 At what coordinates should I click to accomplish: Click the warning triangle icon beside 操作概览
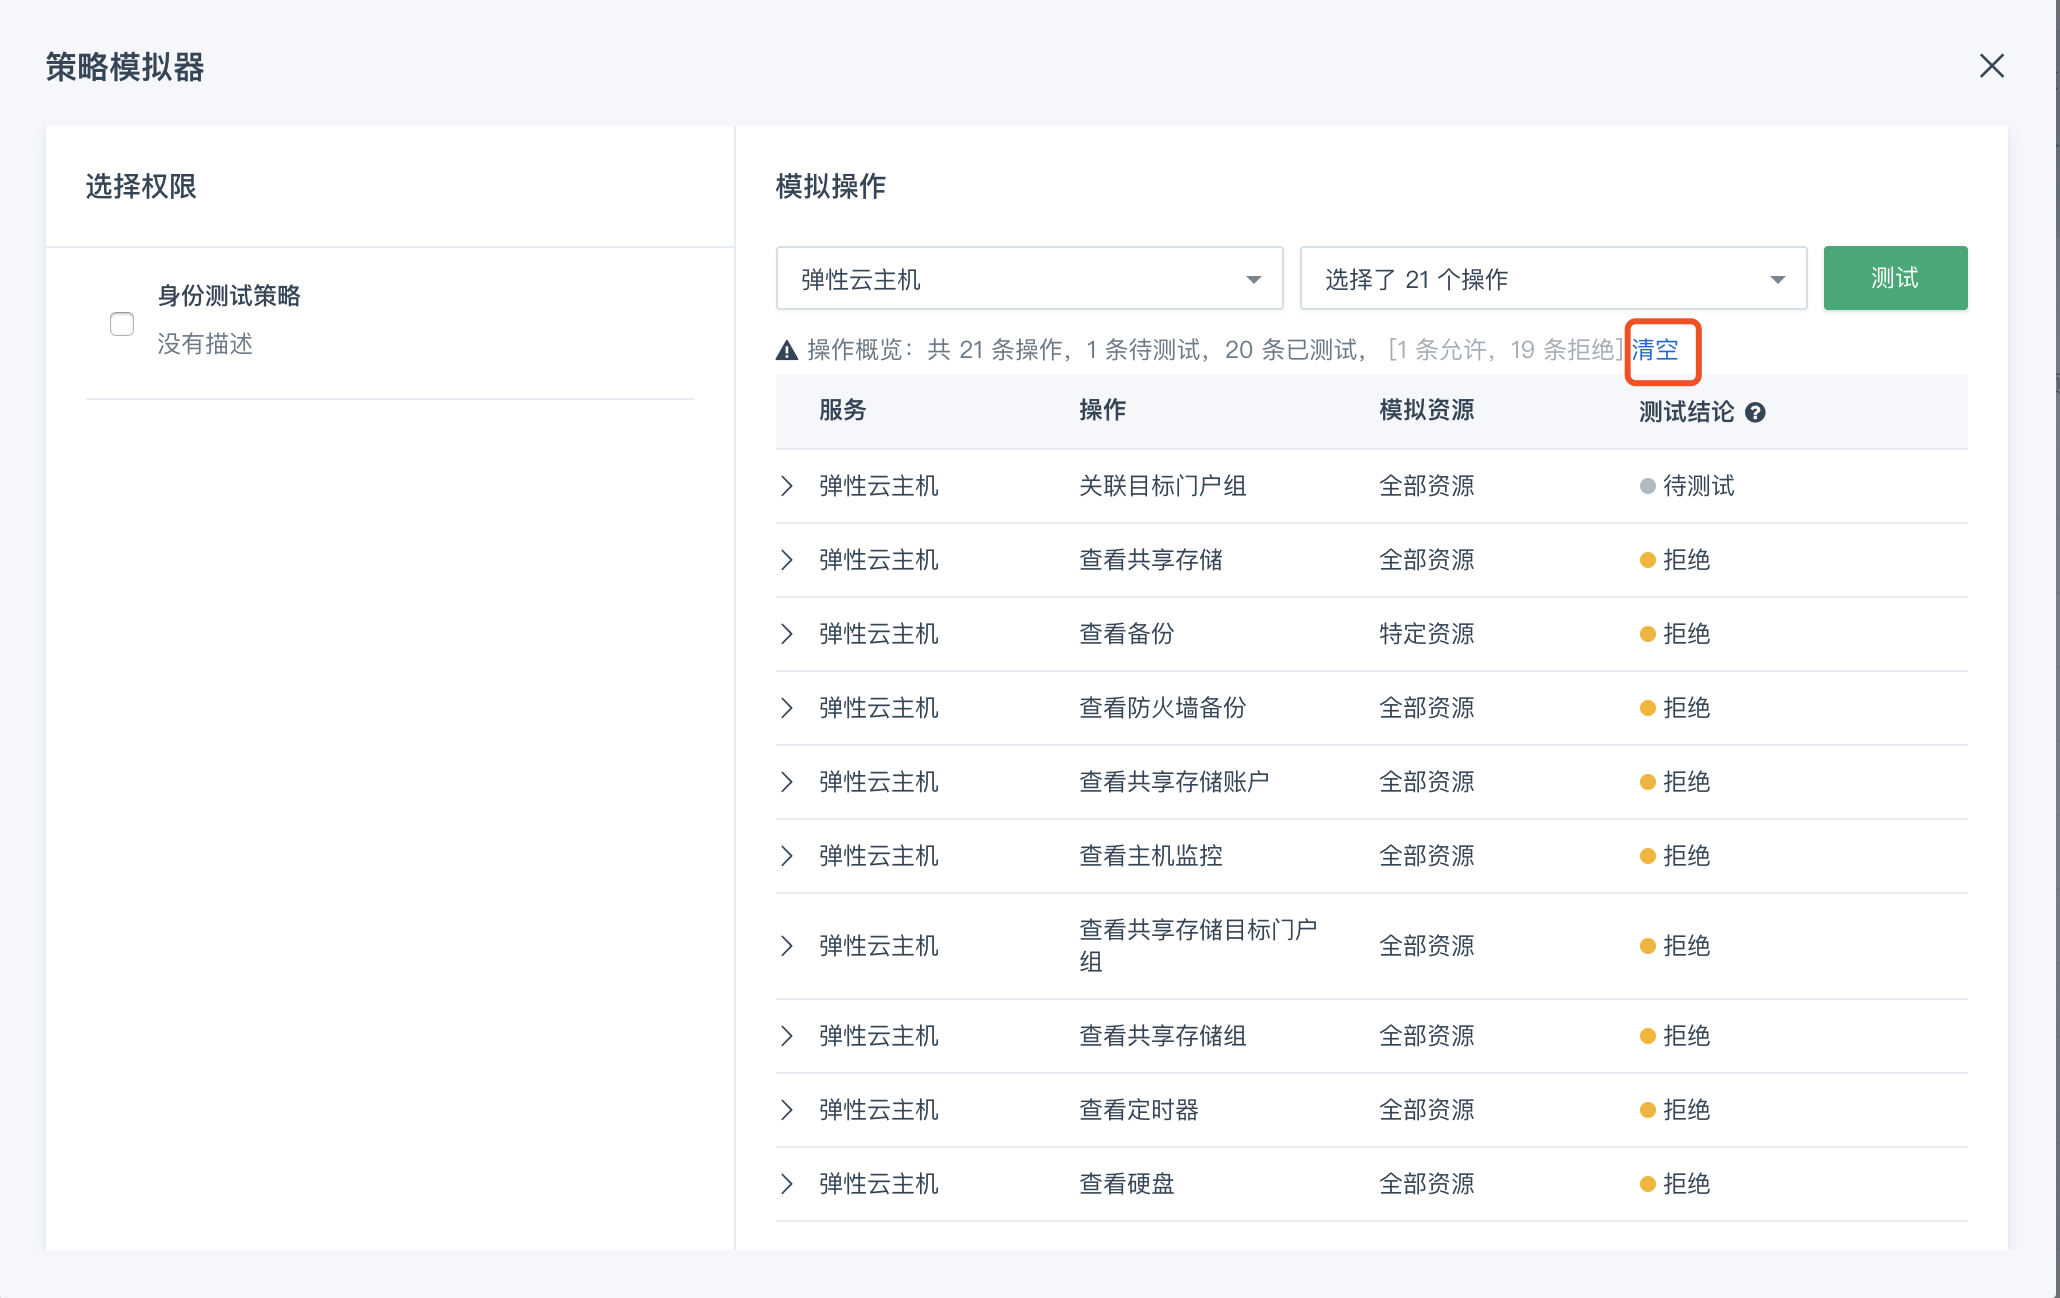[787, 350]
